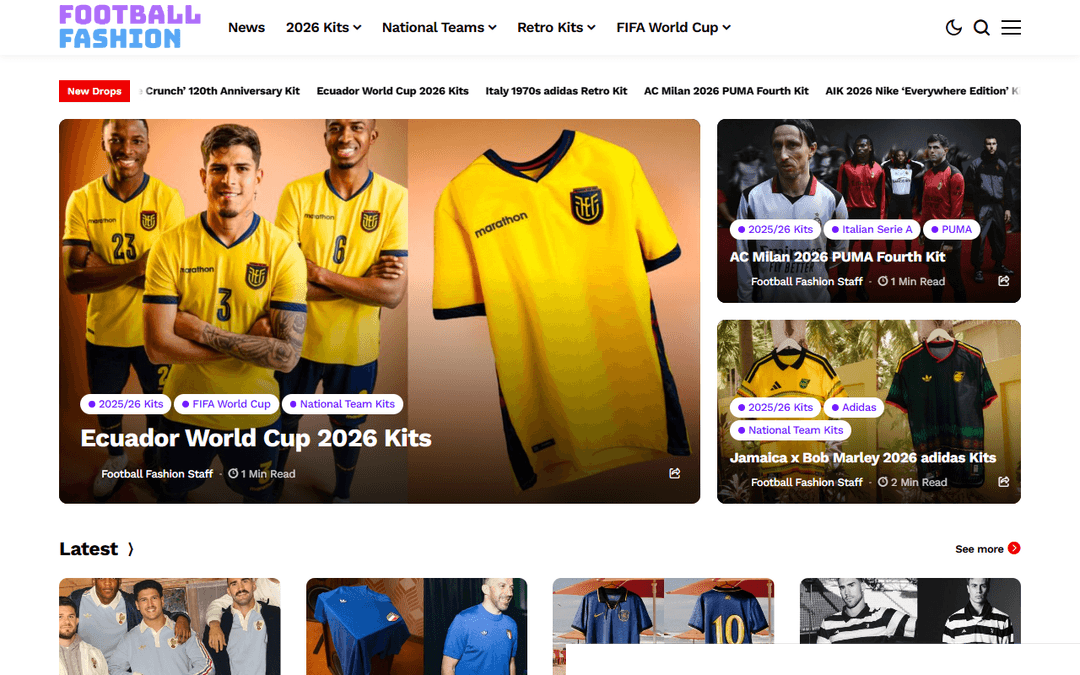
Task: Open the Latest section heading
Action: (88, 549)
